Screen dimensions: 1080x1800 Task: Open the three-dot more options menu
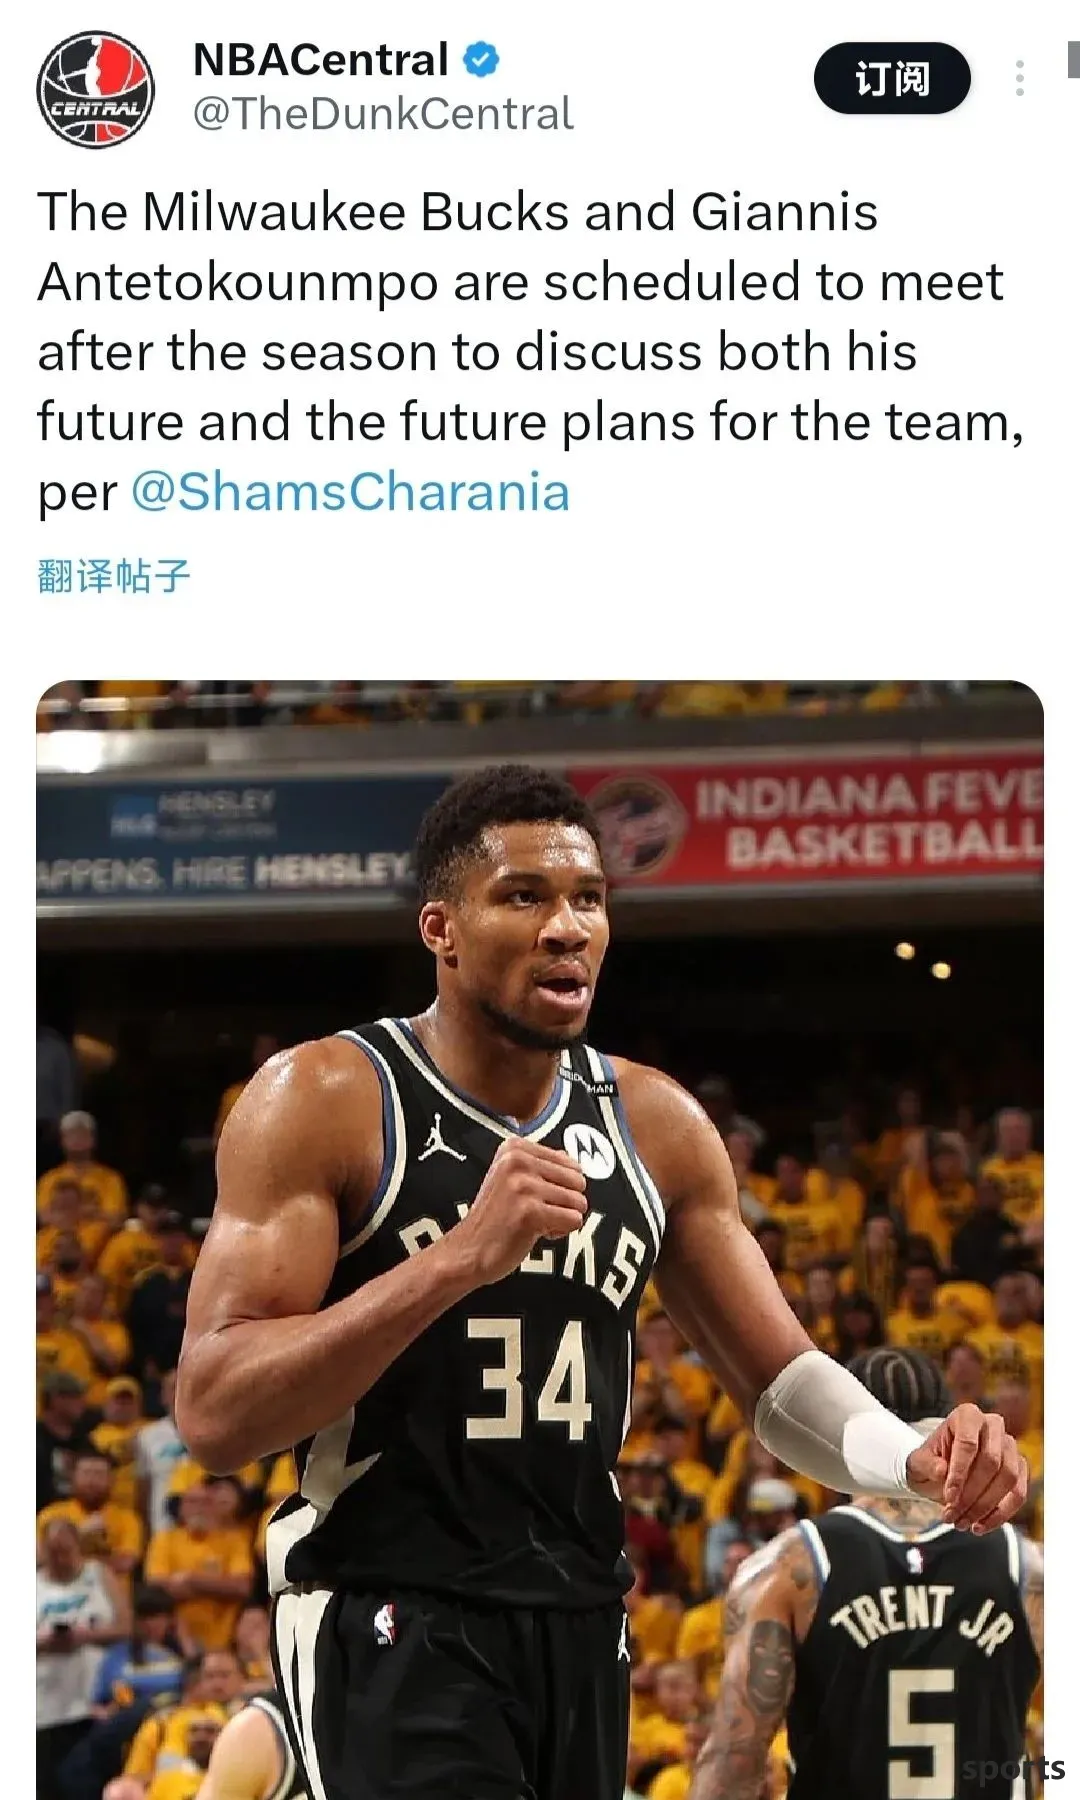[x=1019, y=78]
